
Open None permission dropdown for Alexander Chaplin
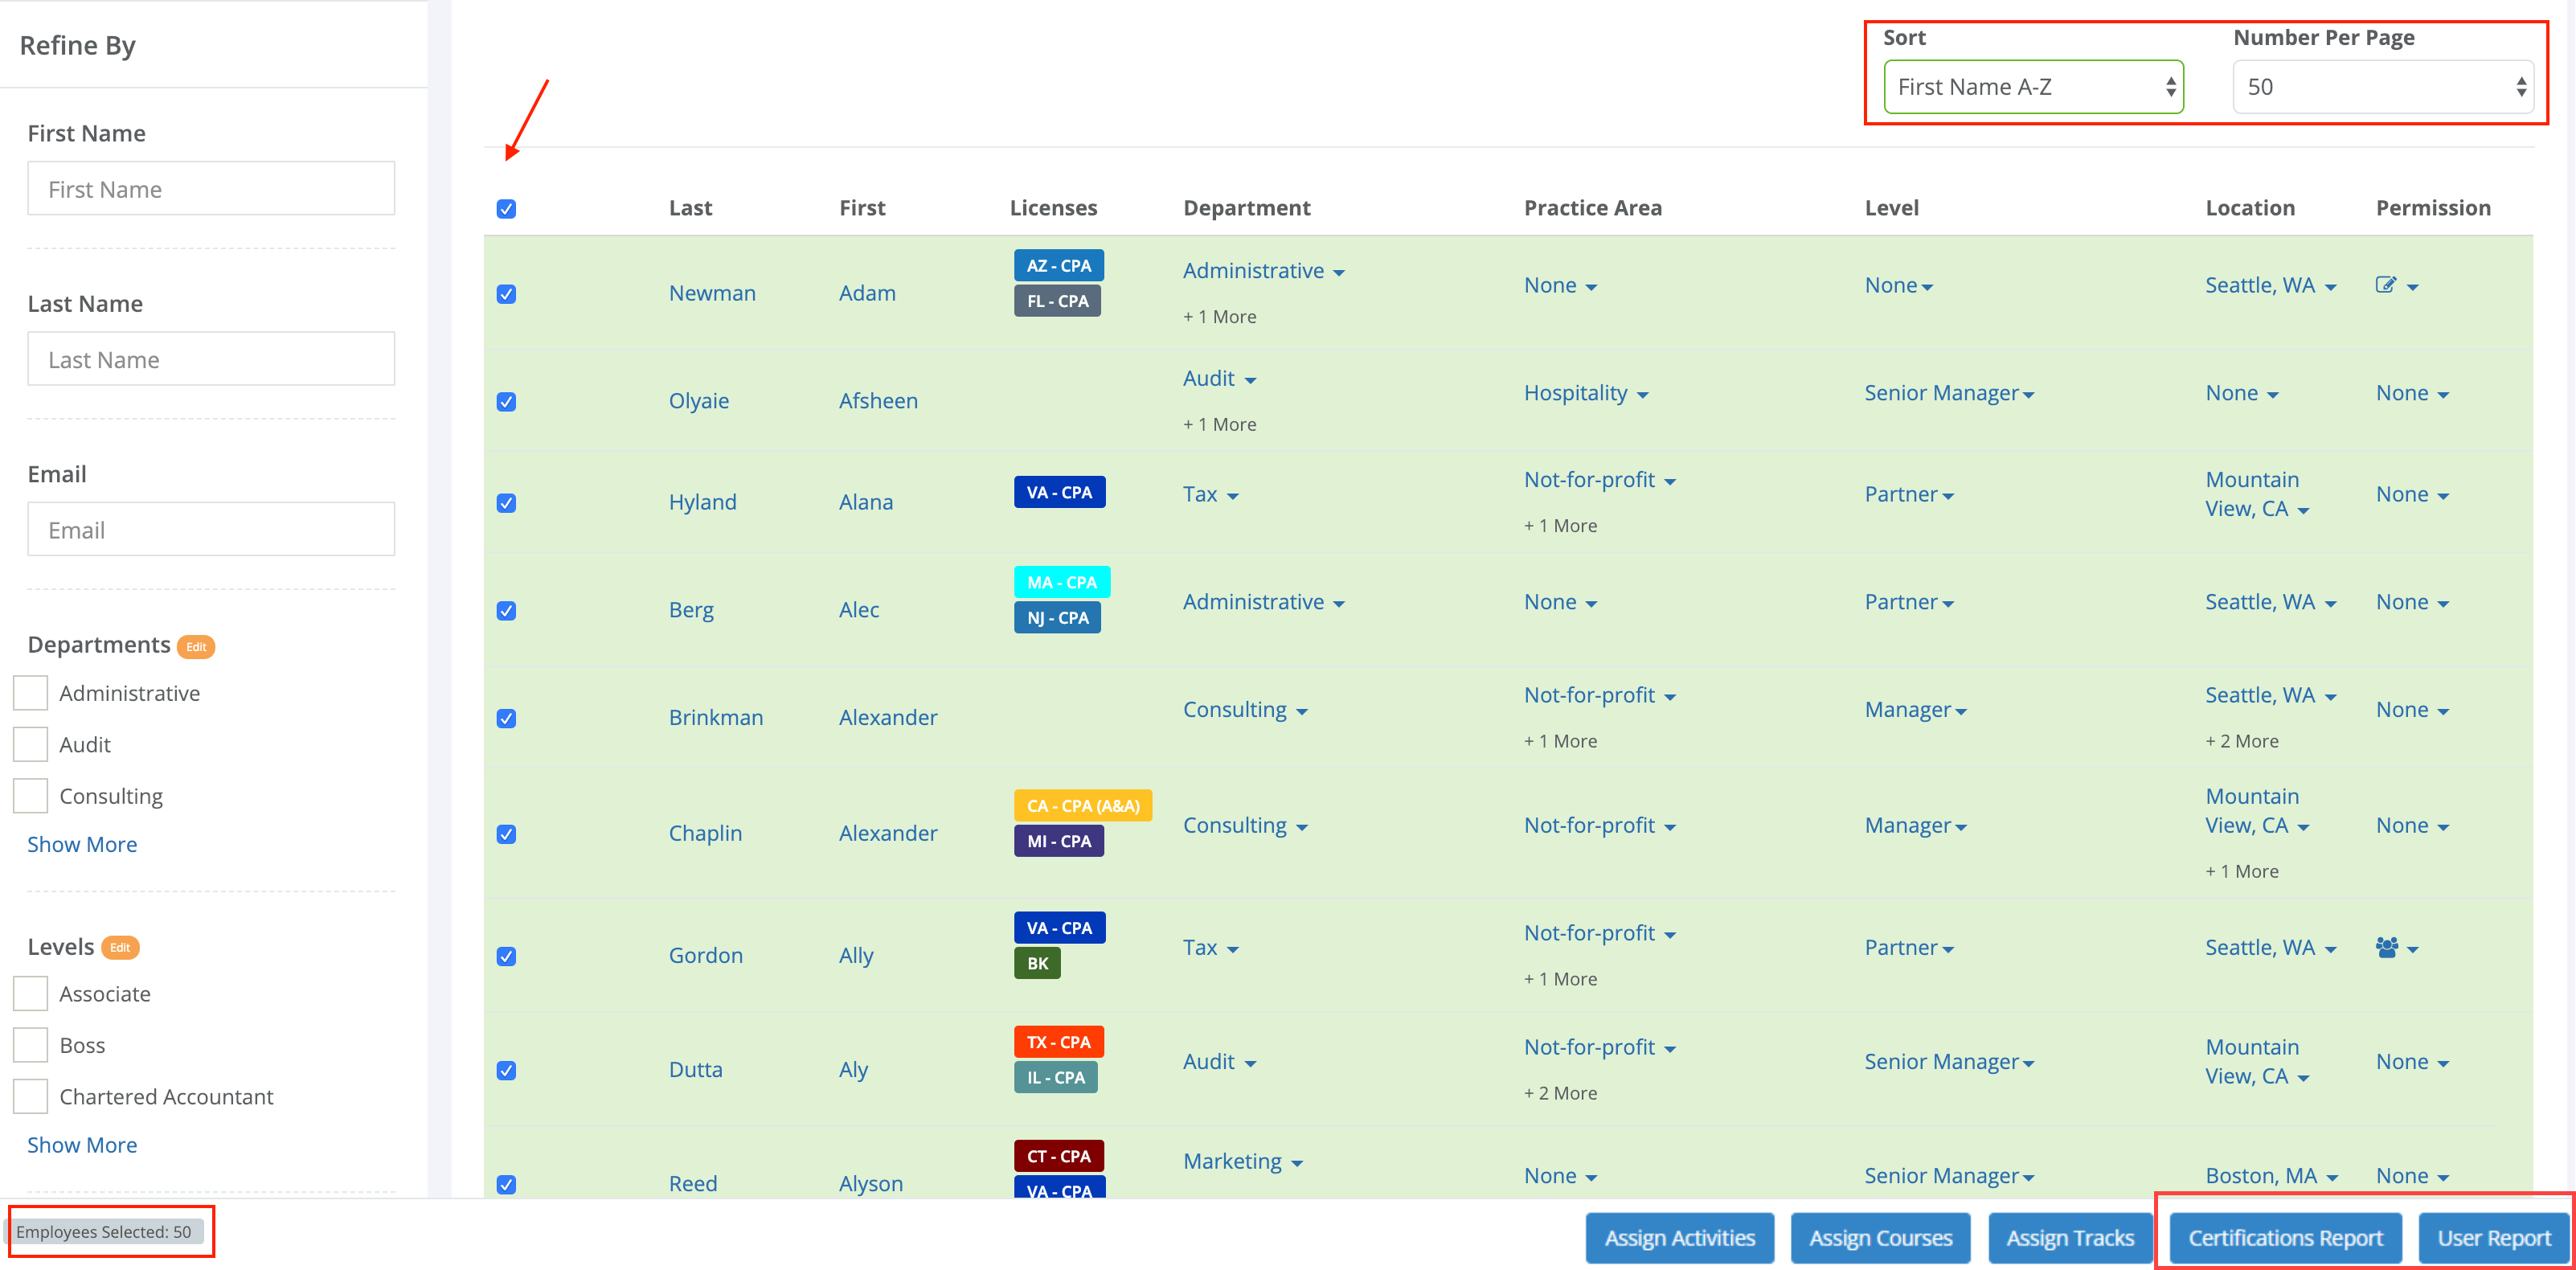(x=2412, y=826)
